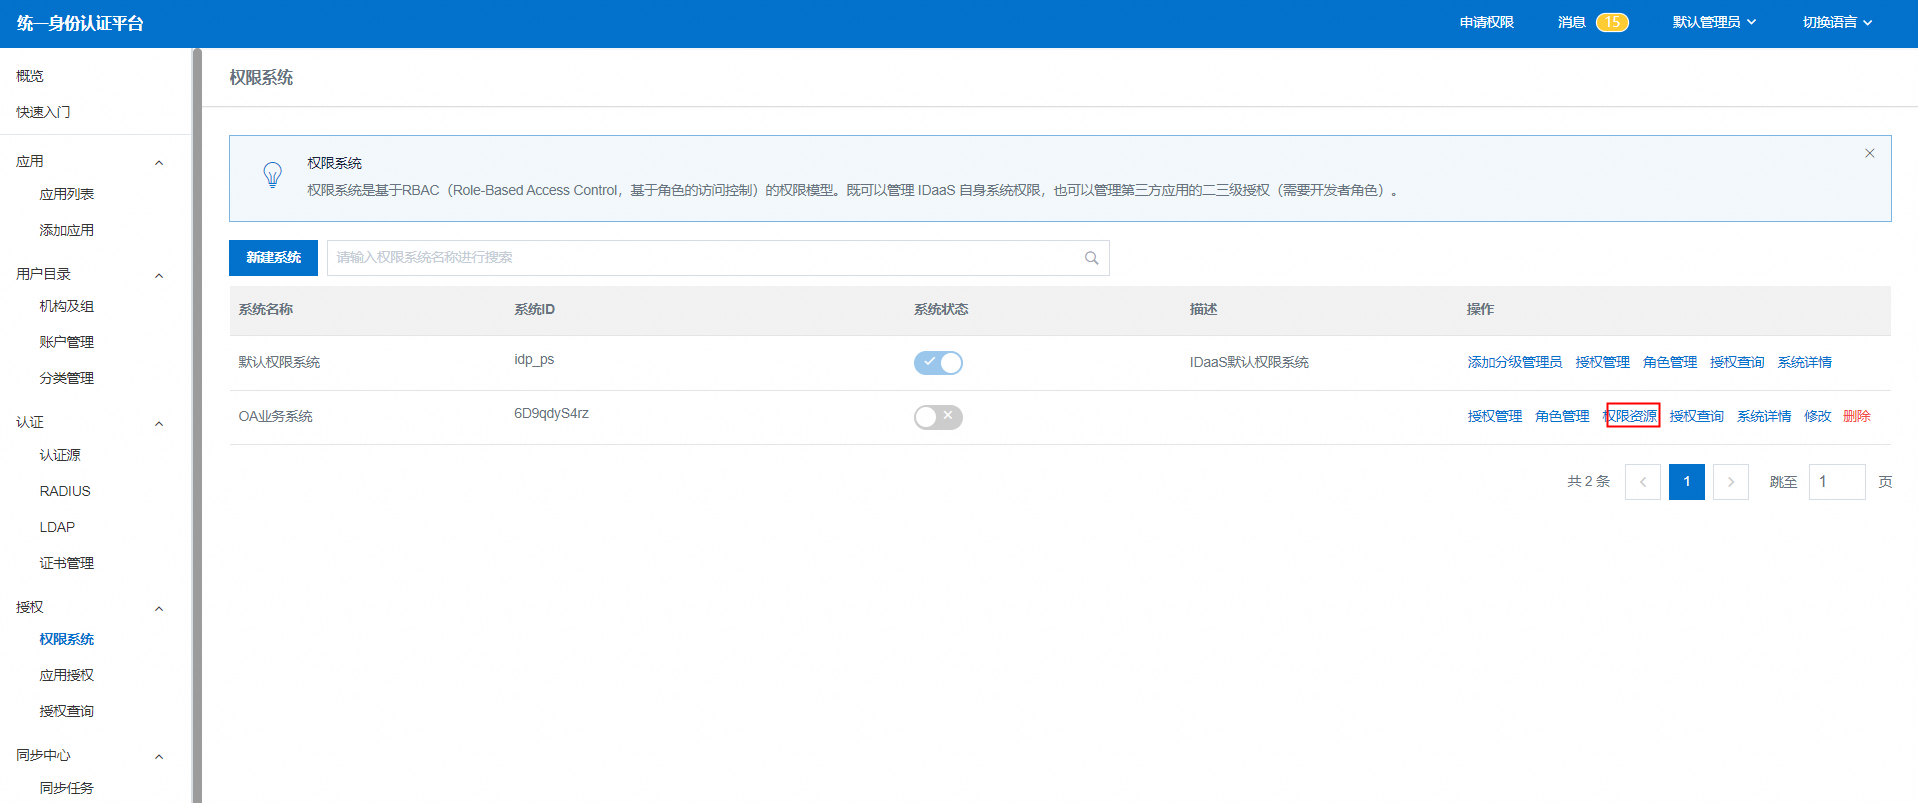Collapse the 认证 sidebar section
The height and width of the screenshot is (803, 1918).
click(x=158, y=423)
